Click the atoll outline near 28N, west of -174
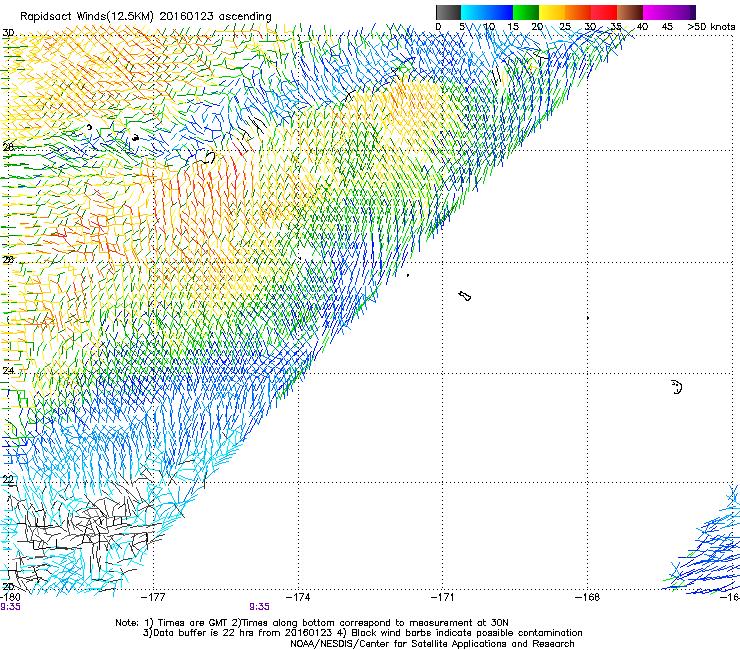This screenshot has height=650, width=740. [x=208, y=158]
